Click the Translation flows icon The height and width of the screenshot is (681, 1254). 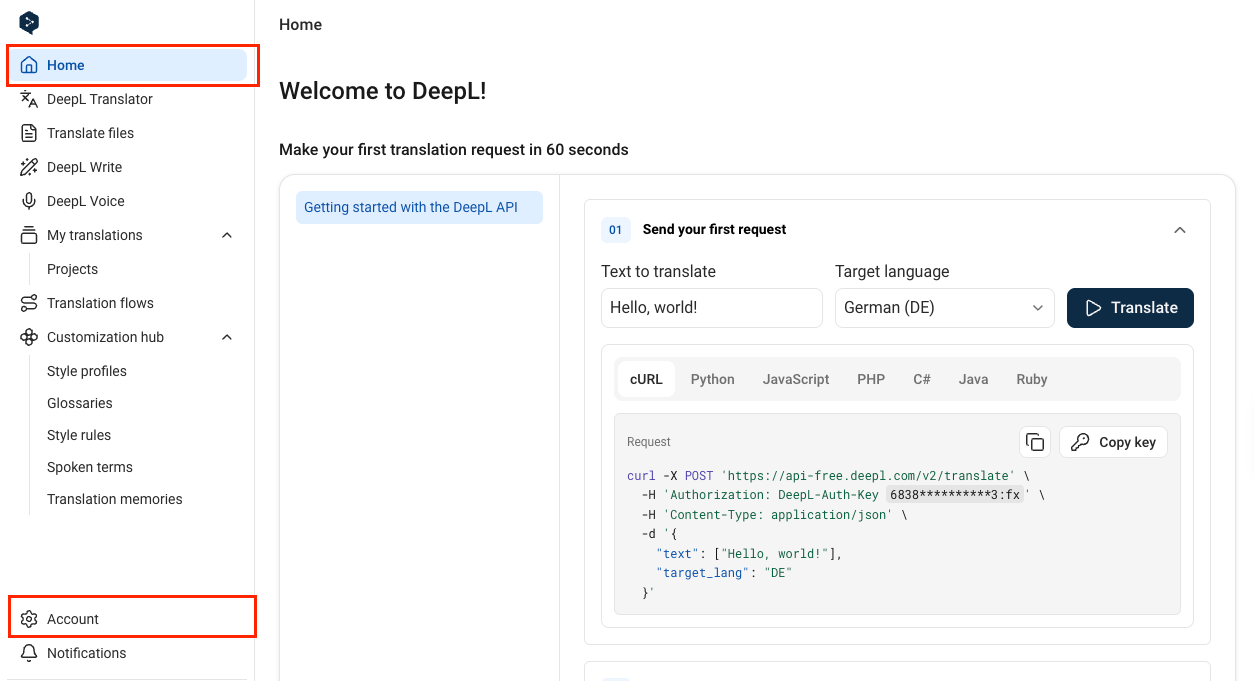29,303
